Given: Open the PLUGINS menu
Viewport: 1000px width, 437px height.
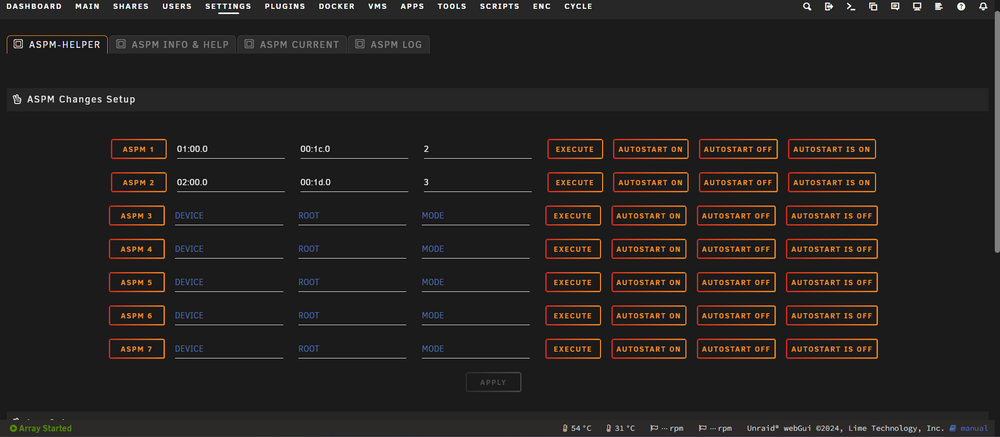Looking at the screenshot, I should click(x=285, y=6).
